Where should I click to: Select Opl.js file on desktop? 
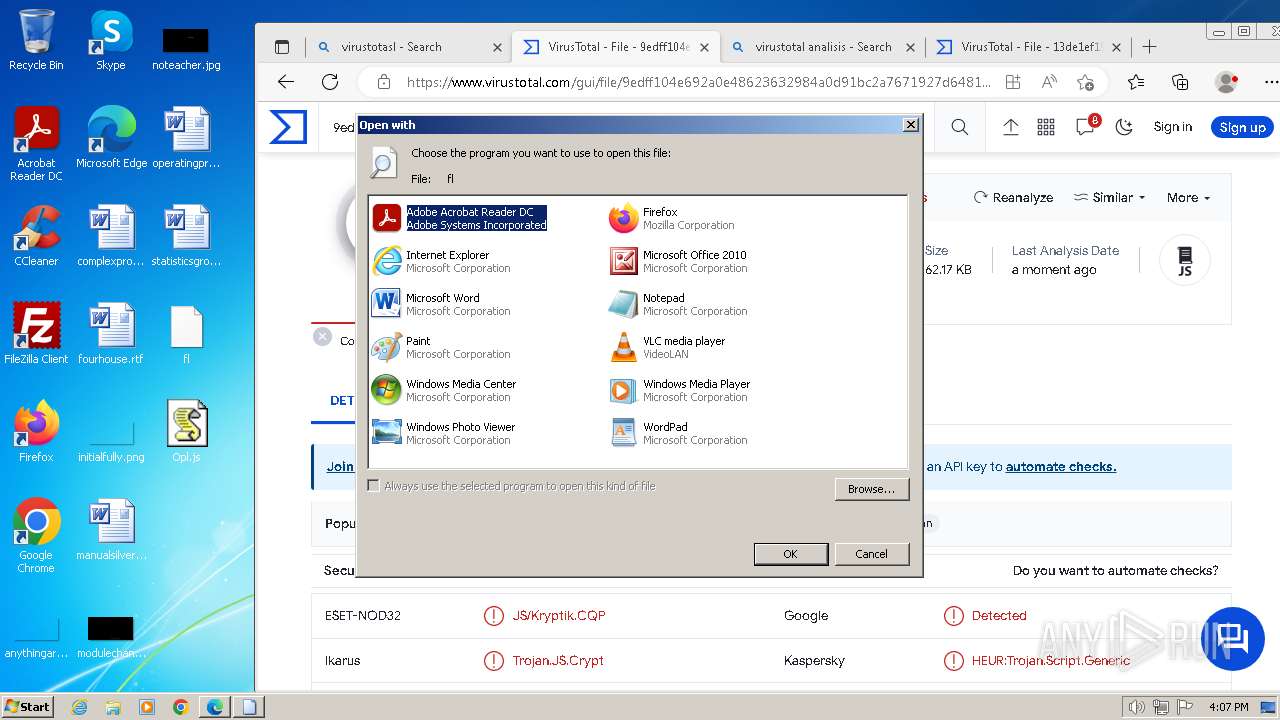point(187,431)
